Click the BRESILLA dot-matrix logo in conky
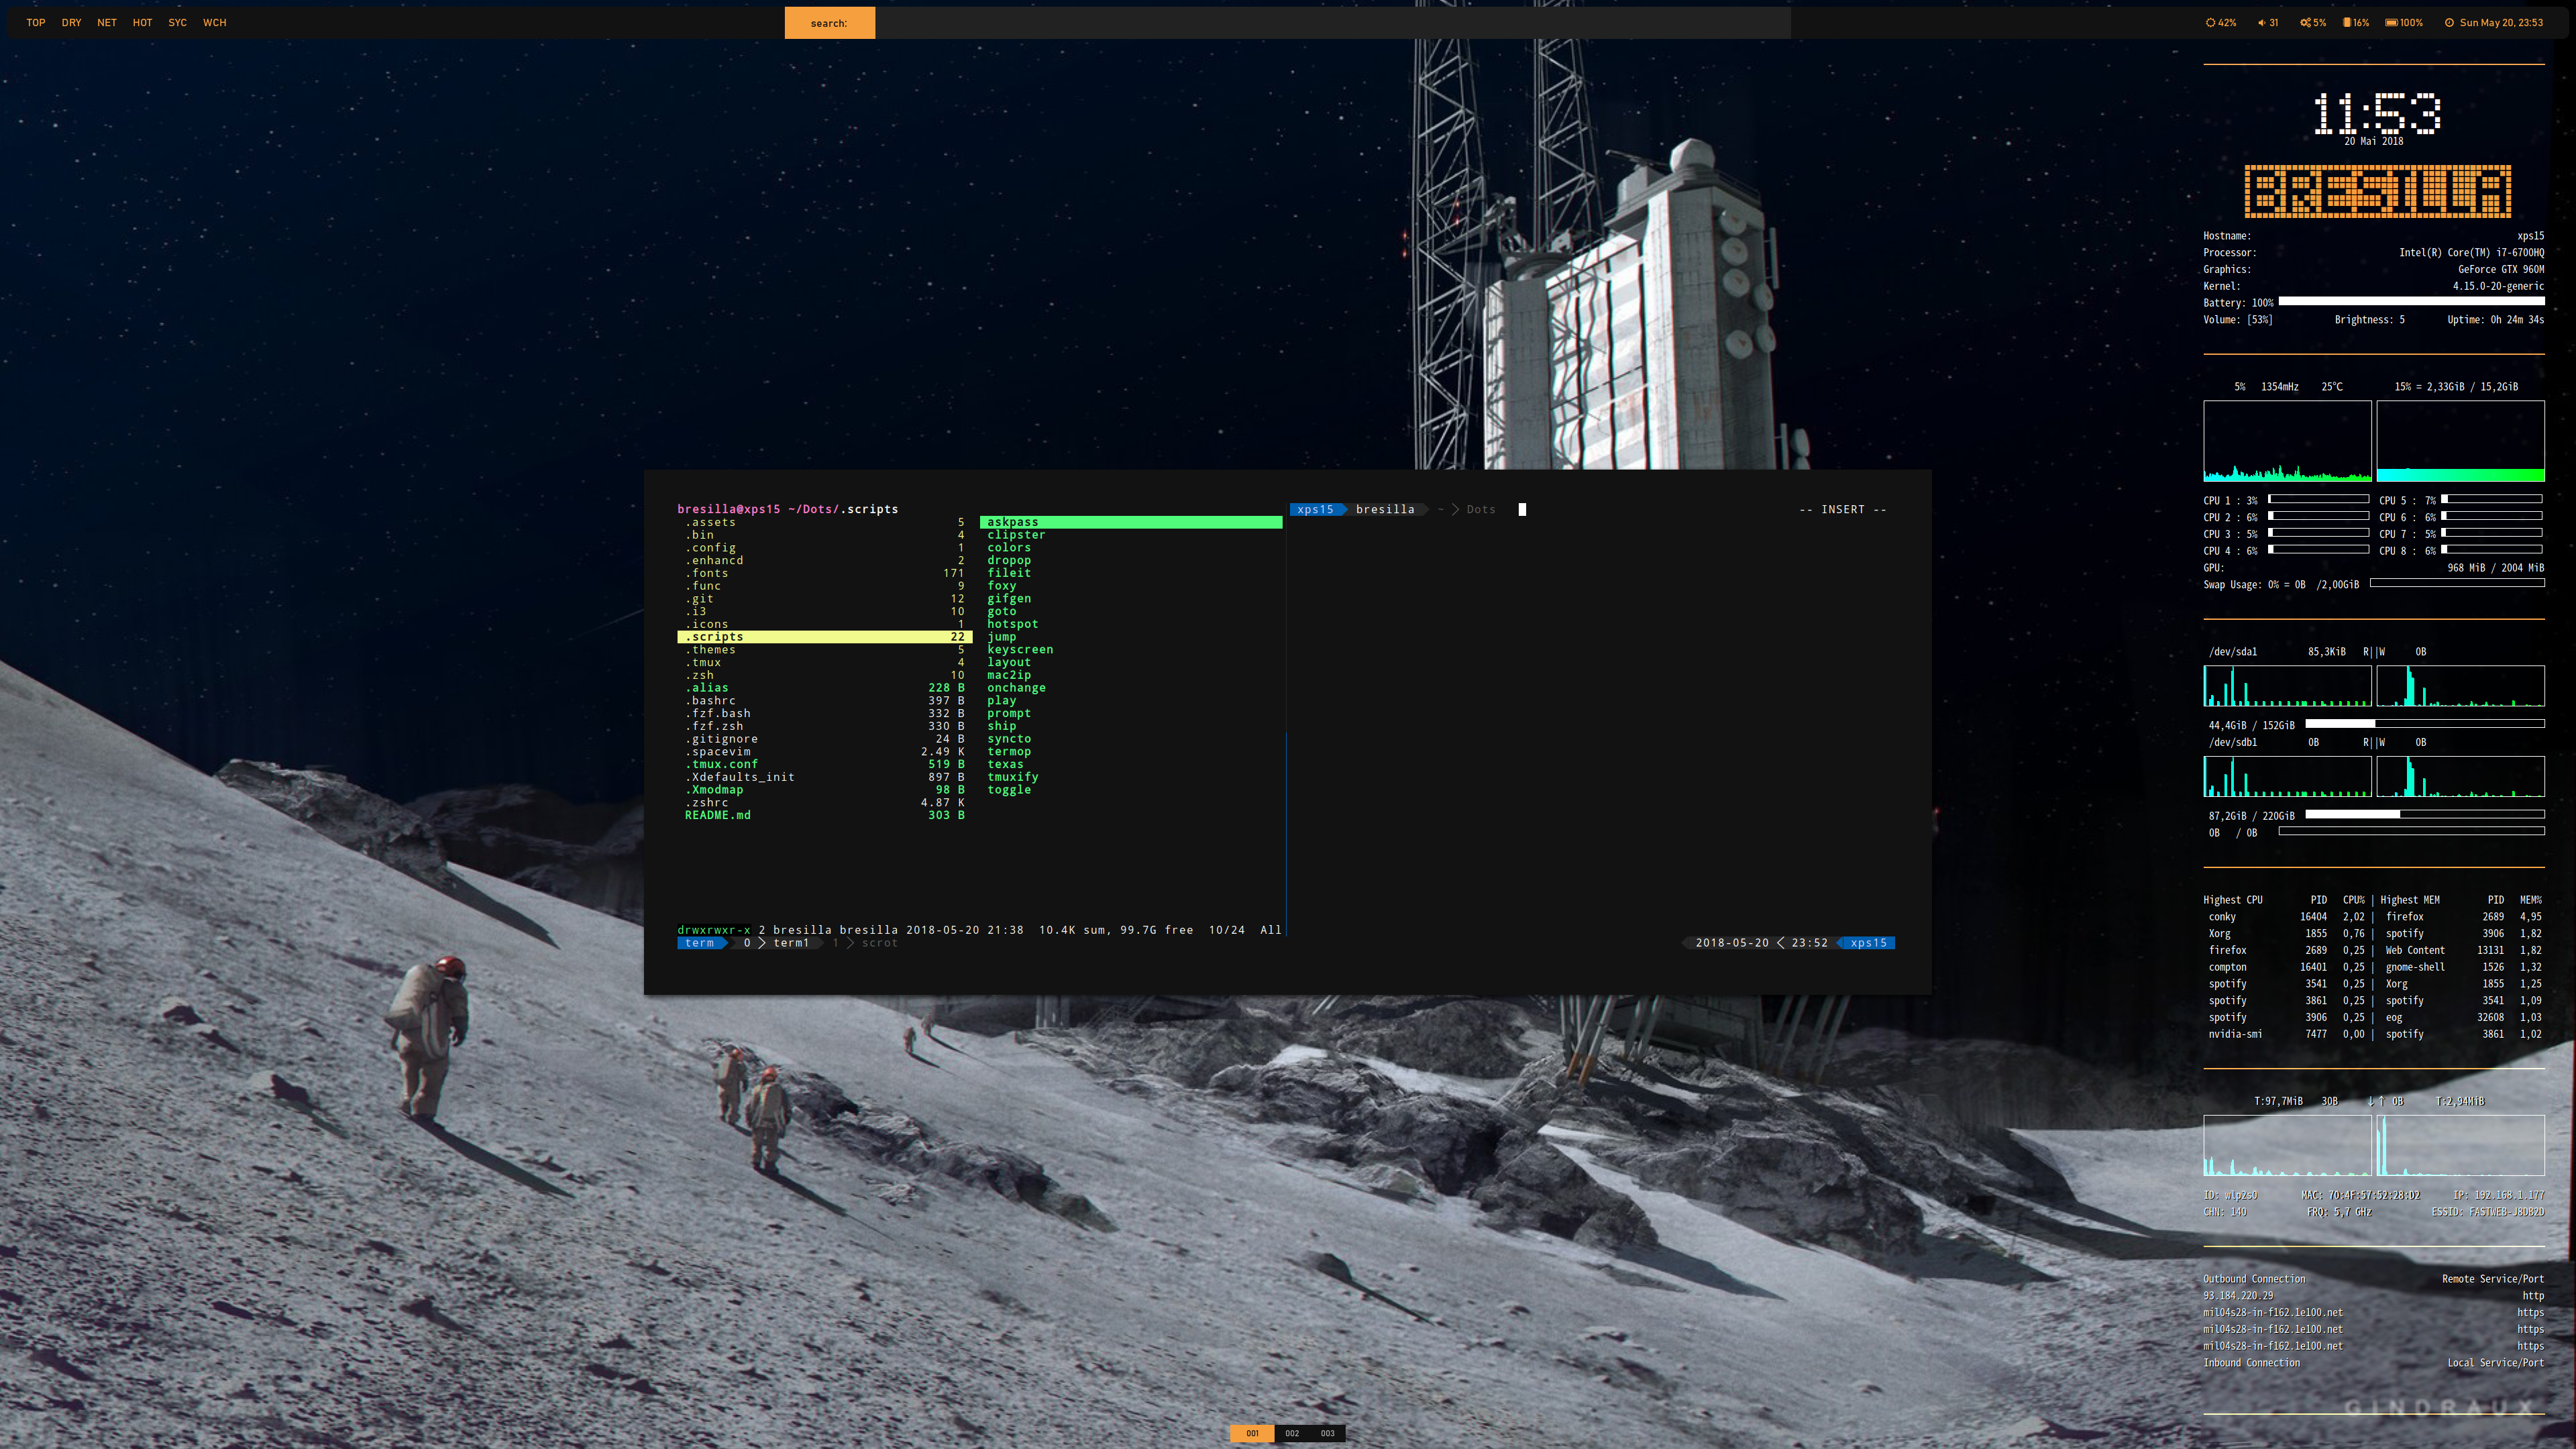The width and height of the screenshot is (2576, 1449). [x=2377, y=191]
